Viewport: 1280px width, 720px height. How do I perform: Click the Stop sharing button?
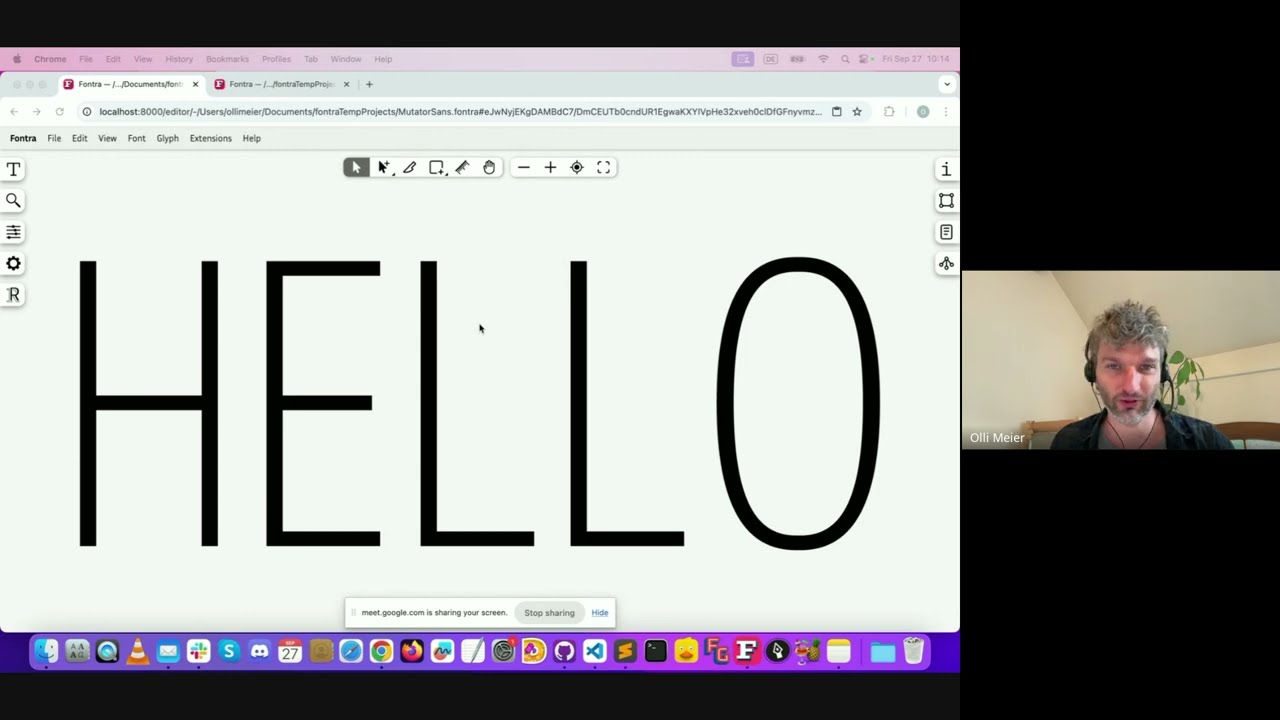pos(549,613)
